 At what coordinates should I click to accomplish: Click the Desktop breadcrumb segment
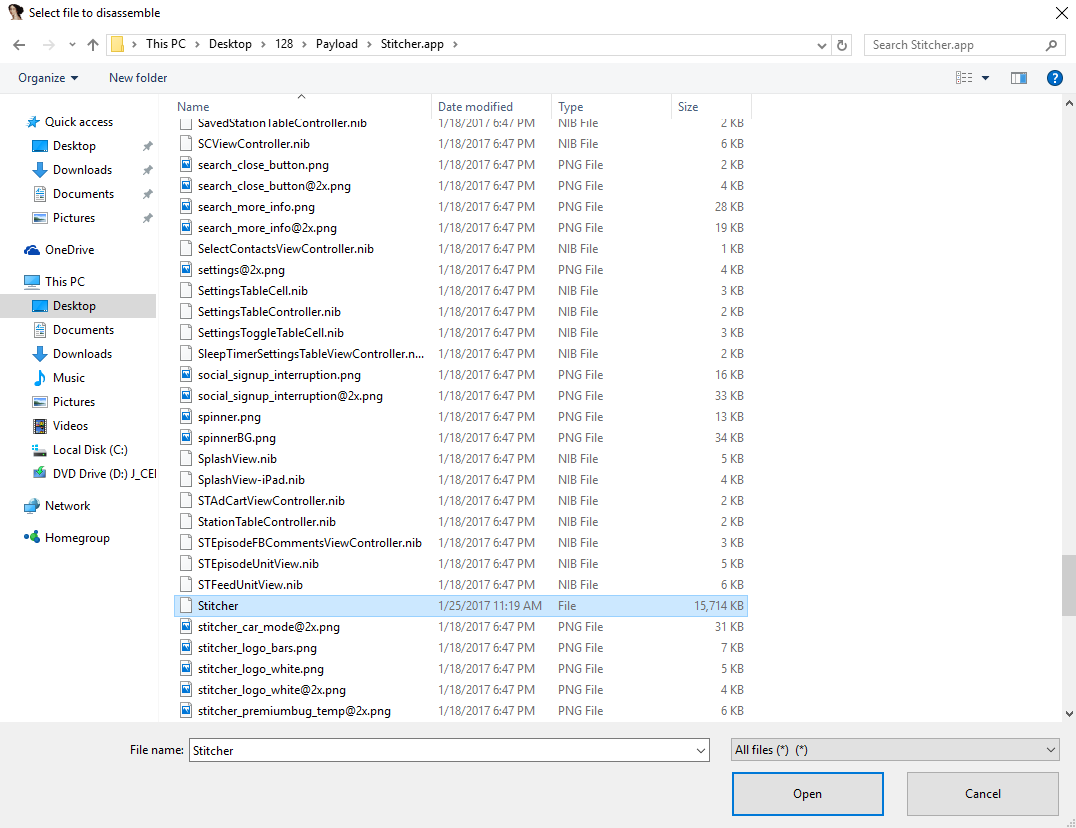pos(230,44)
